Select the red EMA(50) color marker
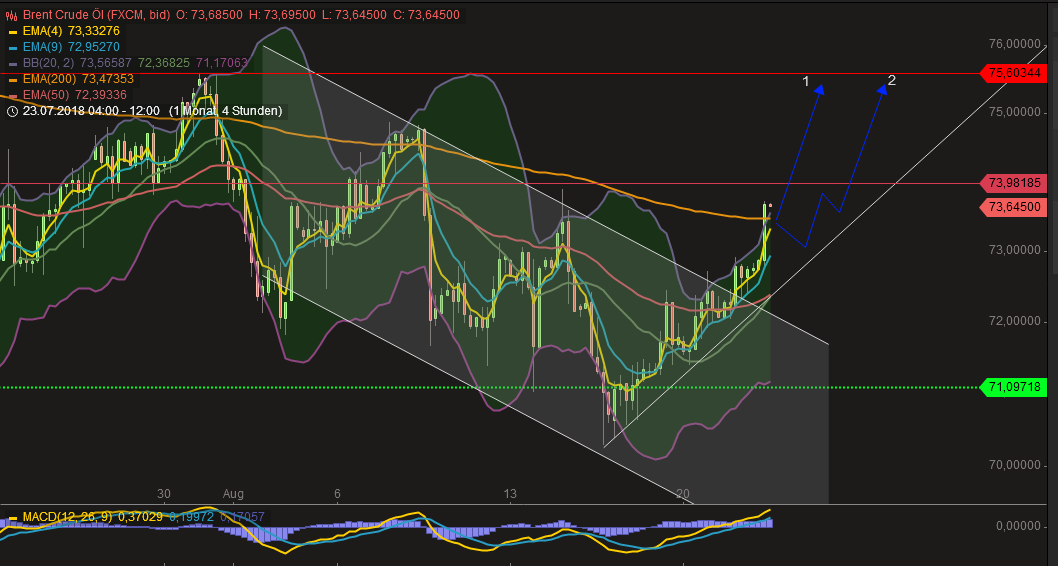1058x566 pixels. pos(12,95)
